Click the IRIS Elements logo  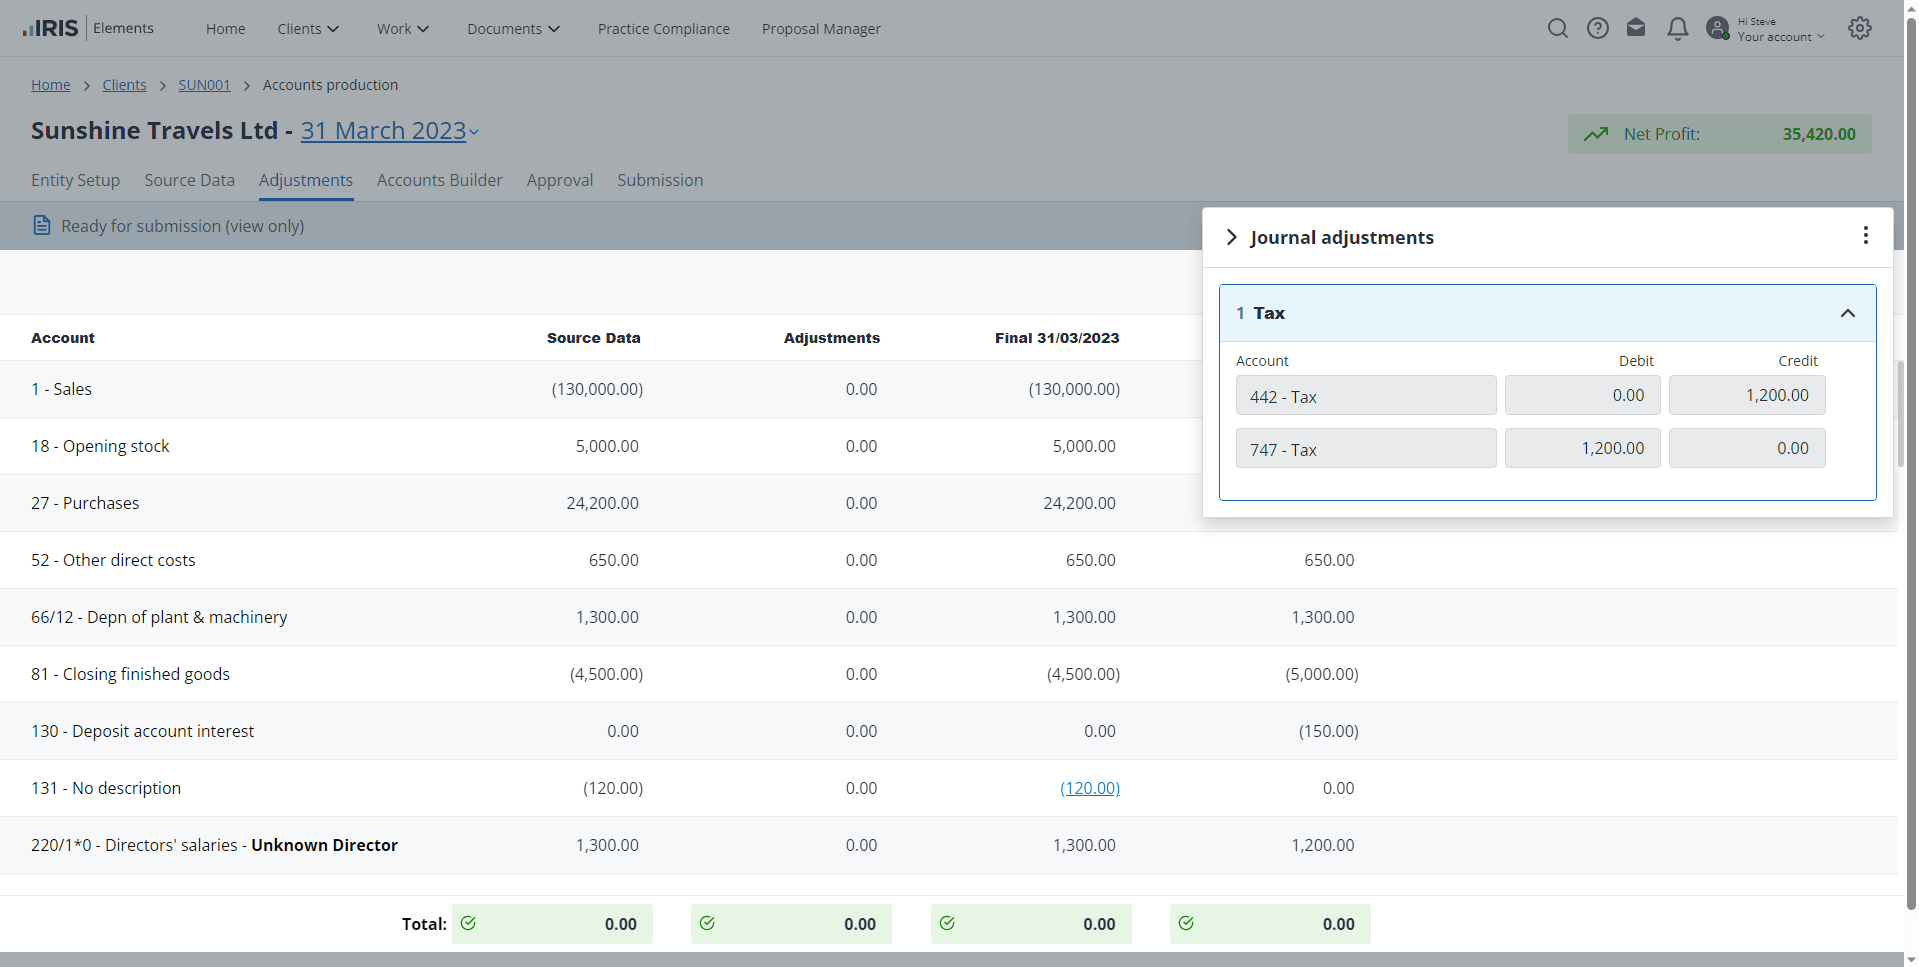click(88, 28)
